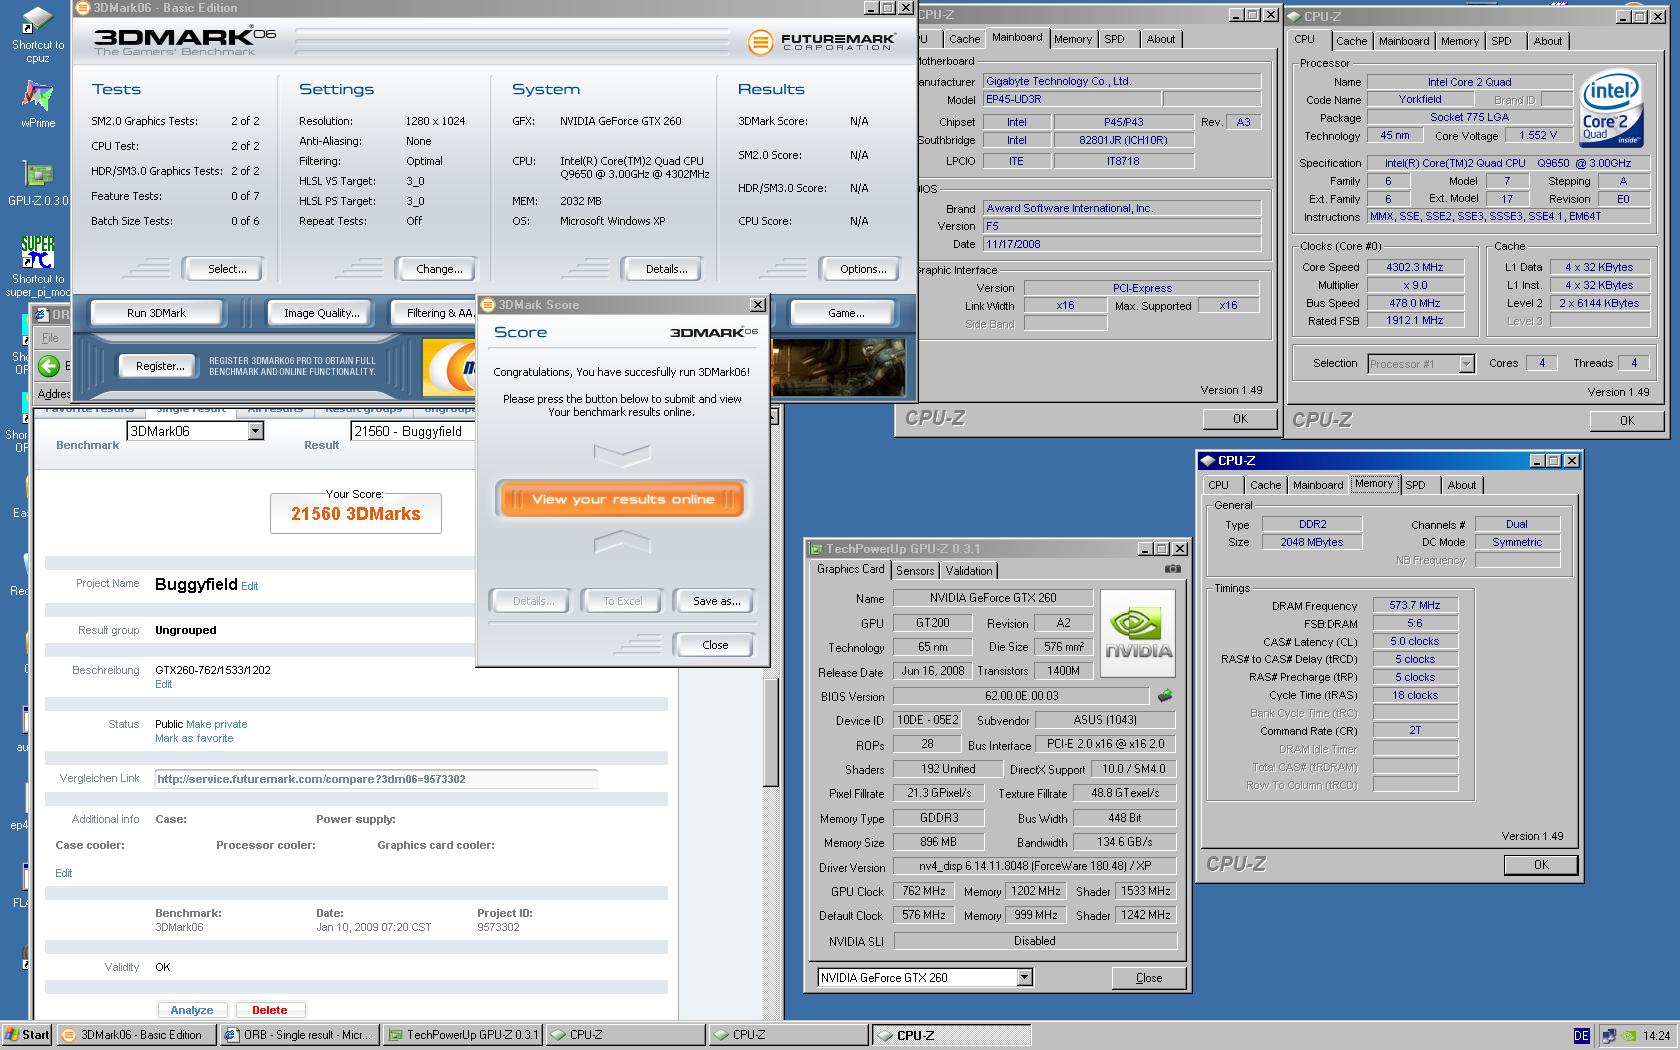The width and height of the screenshot is (1680, 1050).
Task: Click the Start button
Action: pos(27,1035)
